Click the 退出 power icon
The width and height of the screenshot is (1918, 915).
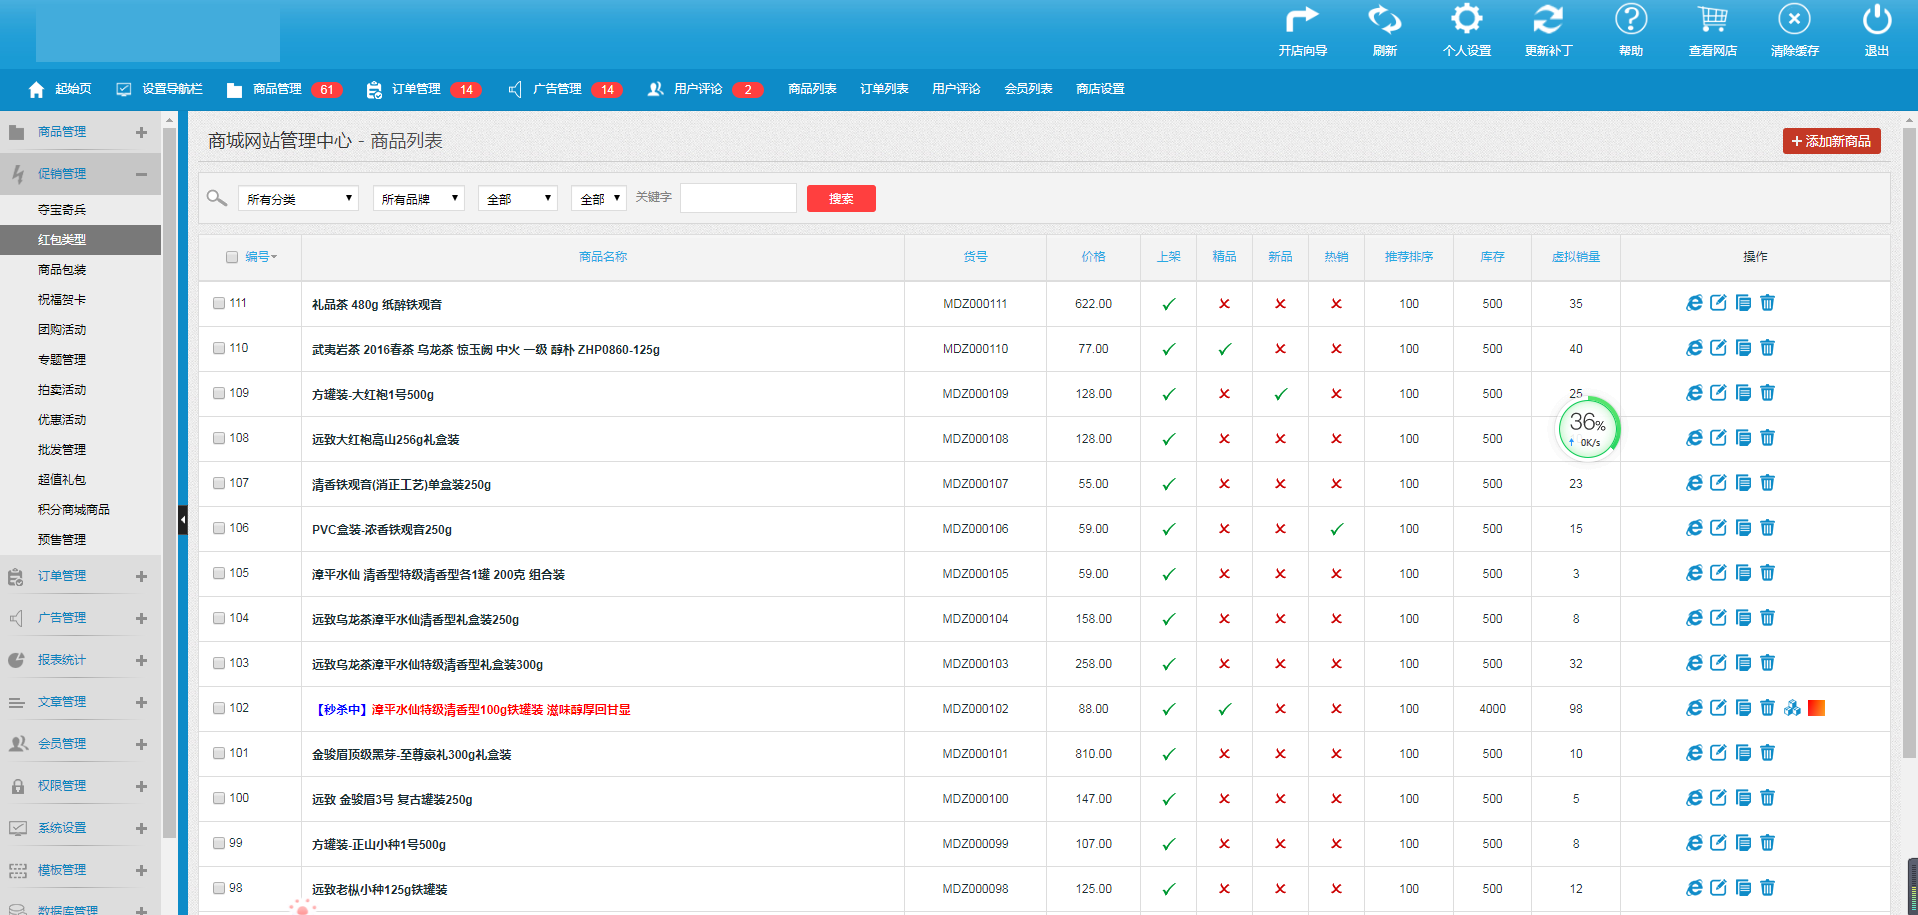1876,20
